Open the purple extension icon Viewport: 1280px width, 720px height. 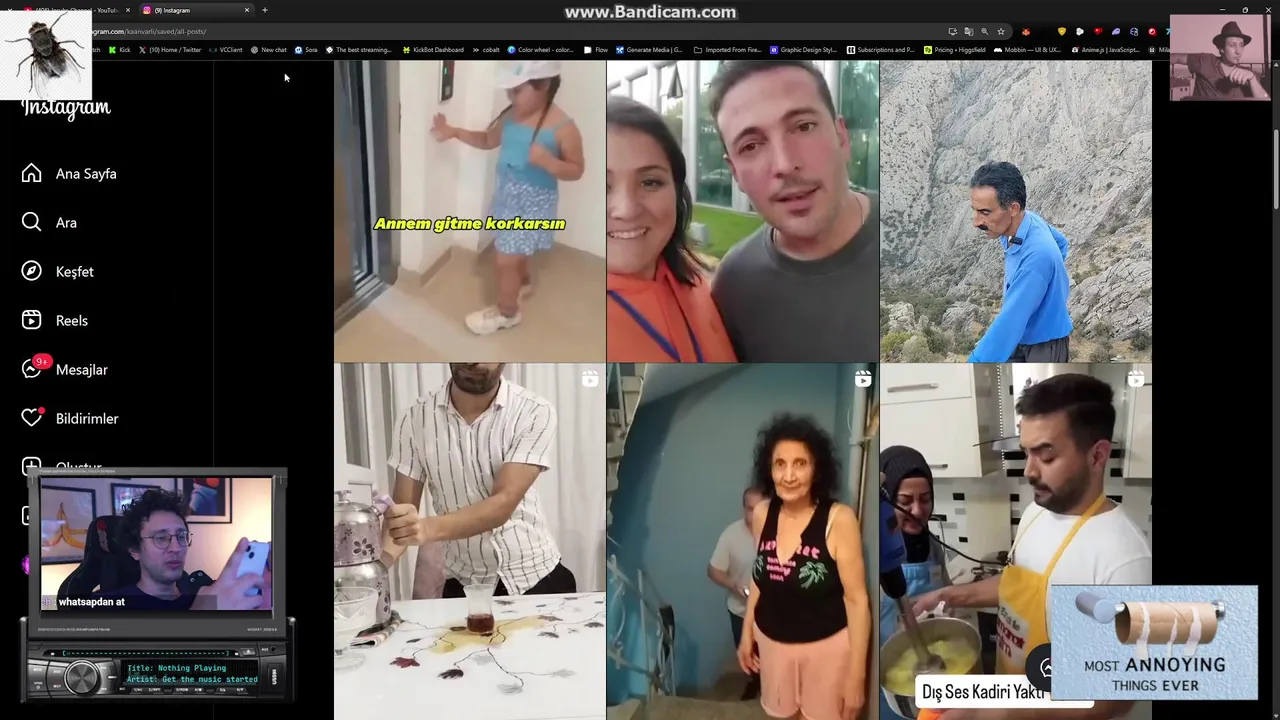[1116, 31]
